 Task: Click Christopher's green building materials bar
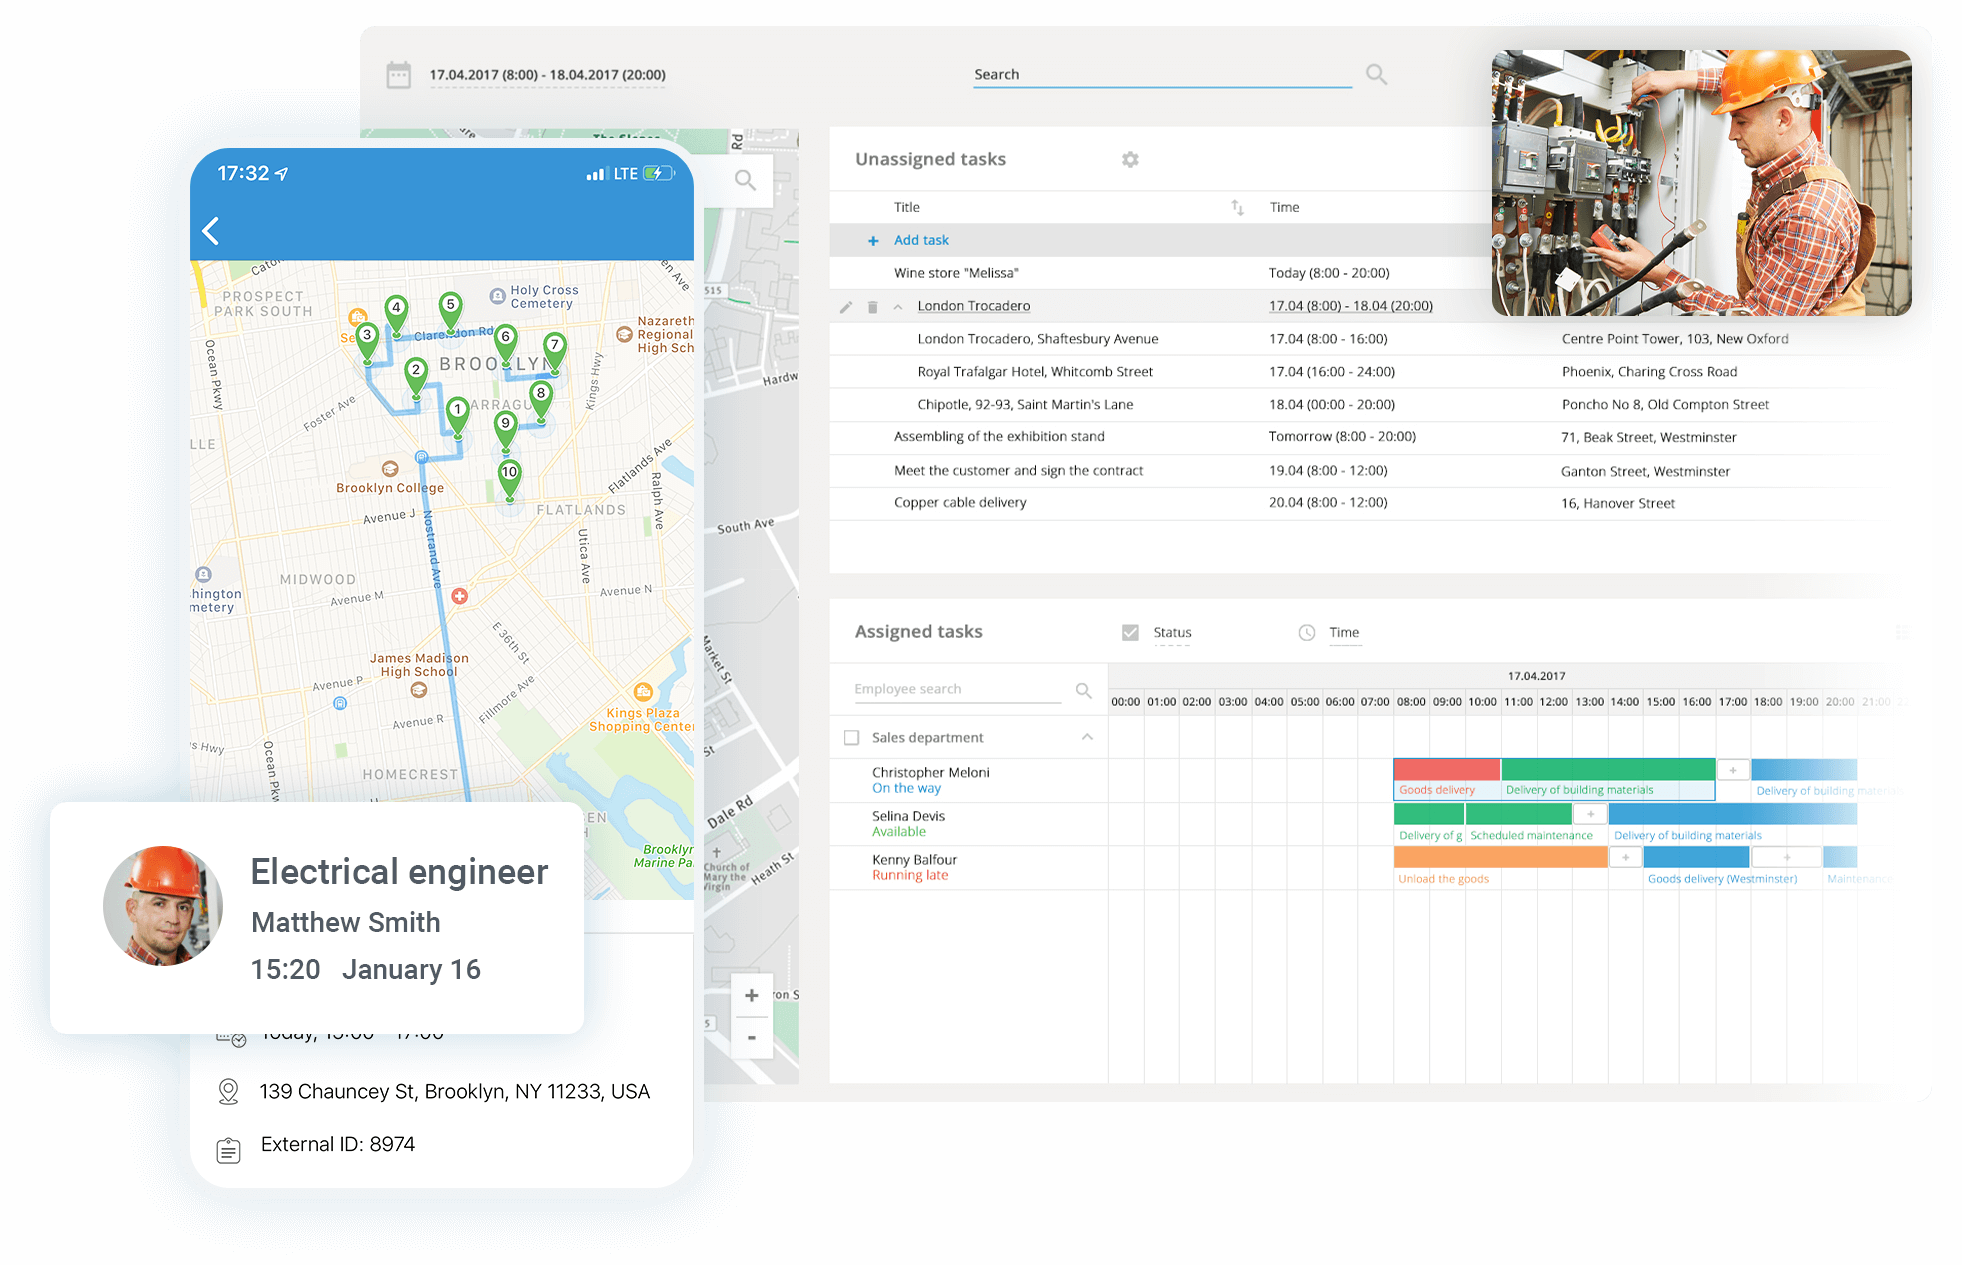[x=1608, y=769]
